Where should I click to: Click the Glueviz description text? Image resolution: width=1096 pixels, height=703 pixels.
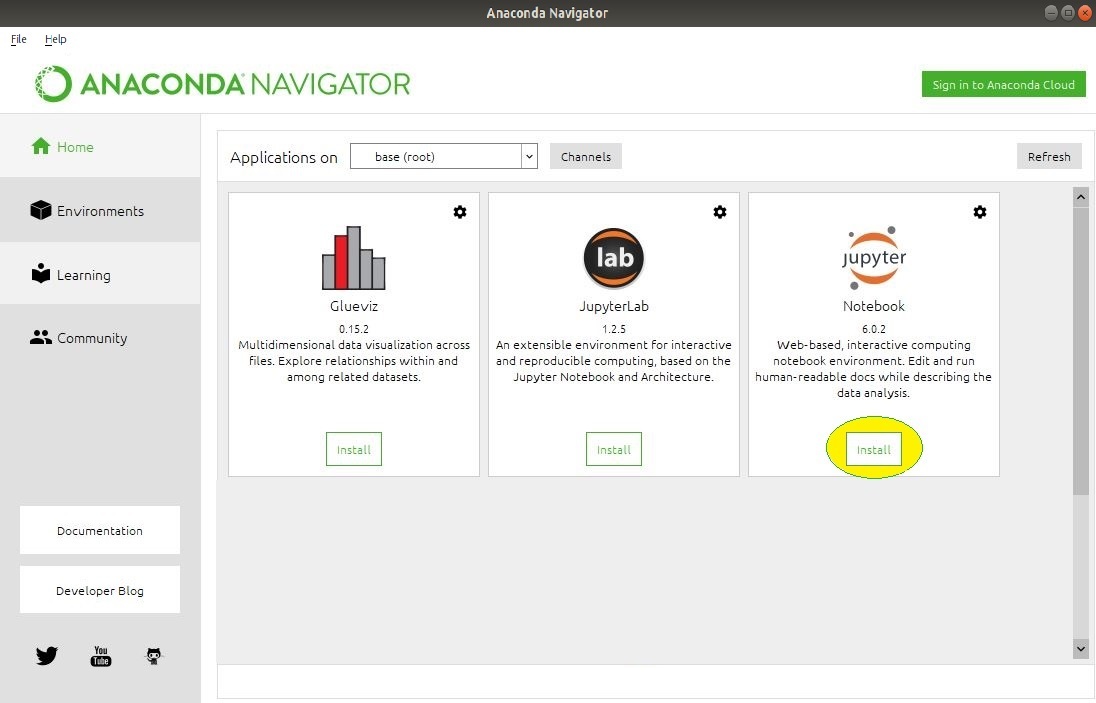pos(354,361)
